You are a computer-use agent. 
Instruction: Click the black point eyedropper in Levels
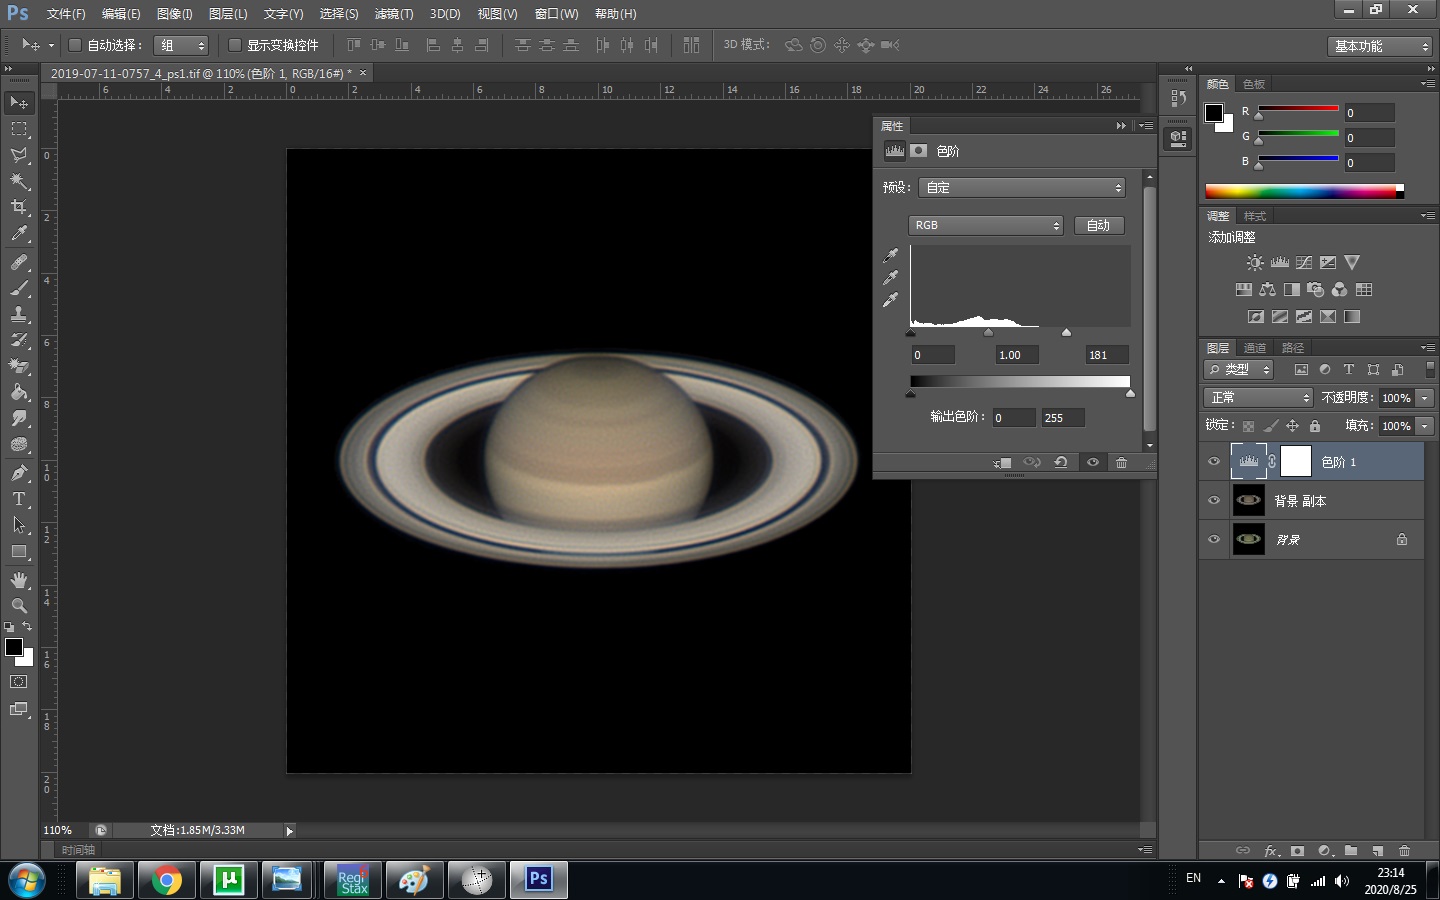point(890,255)
